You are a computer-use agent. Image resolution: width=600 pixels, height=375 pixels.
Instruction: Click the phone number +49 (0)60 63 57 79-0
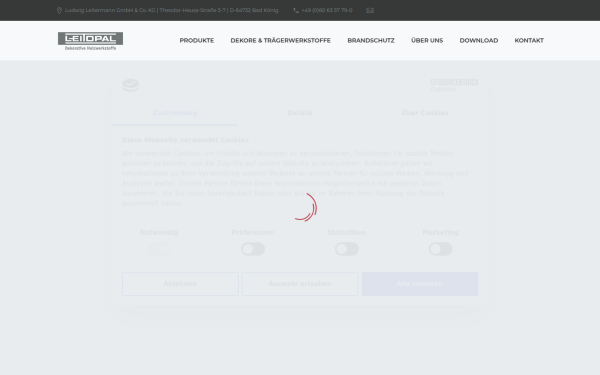point(327,10)
